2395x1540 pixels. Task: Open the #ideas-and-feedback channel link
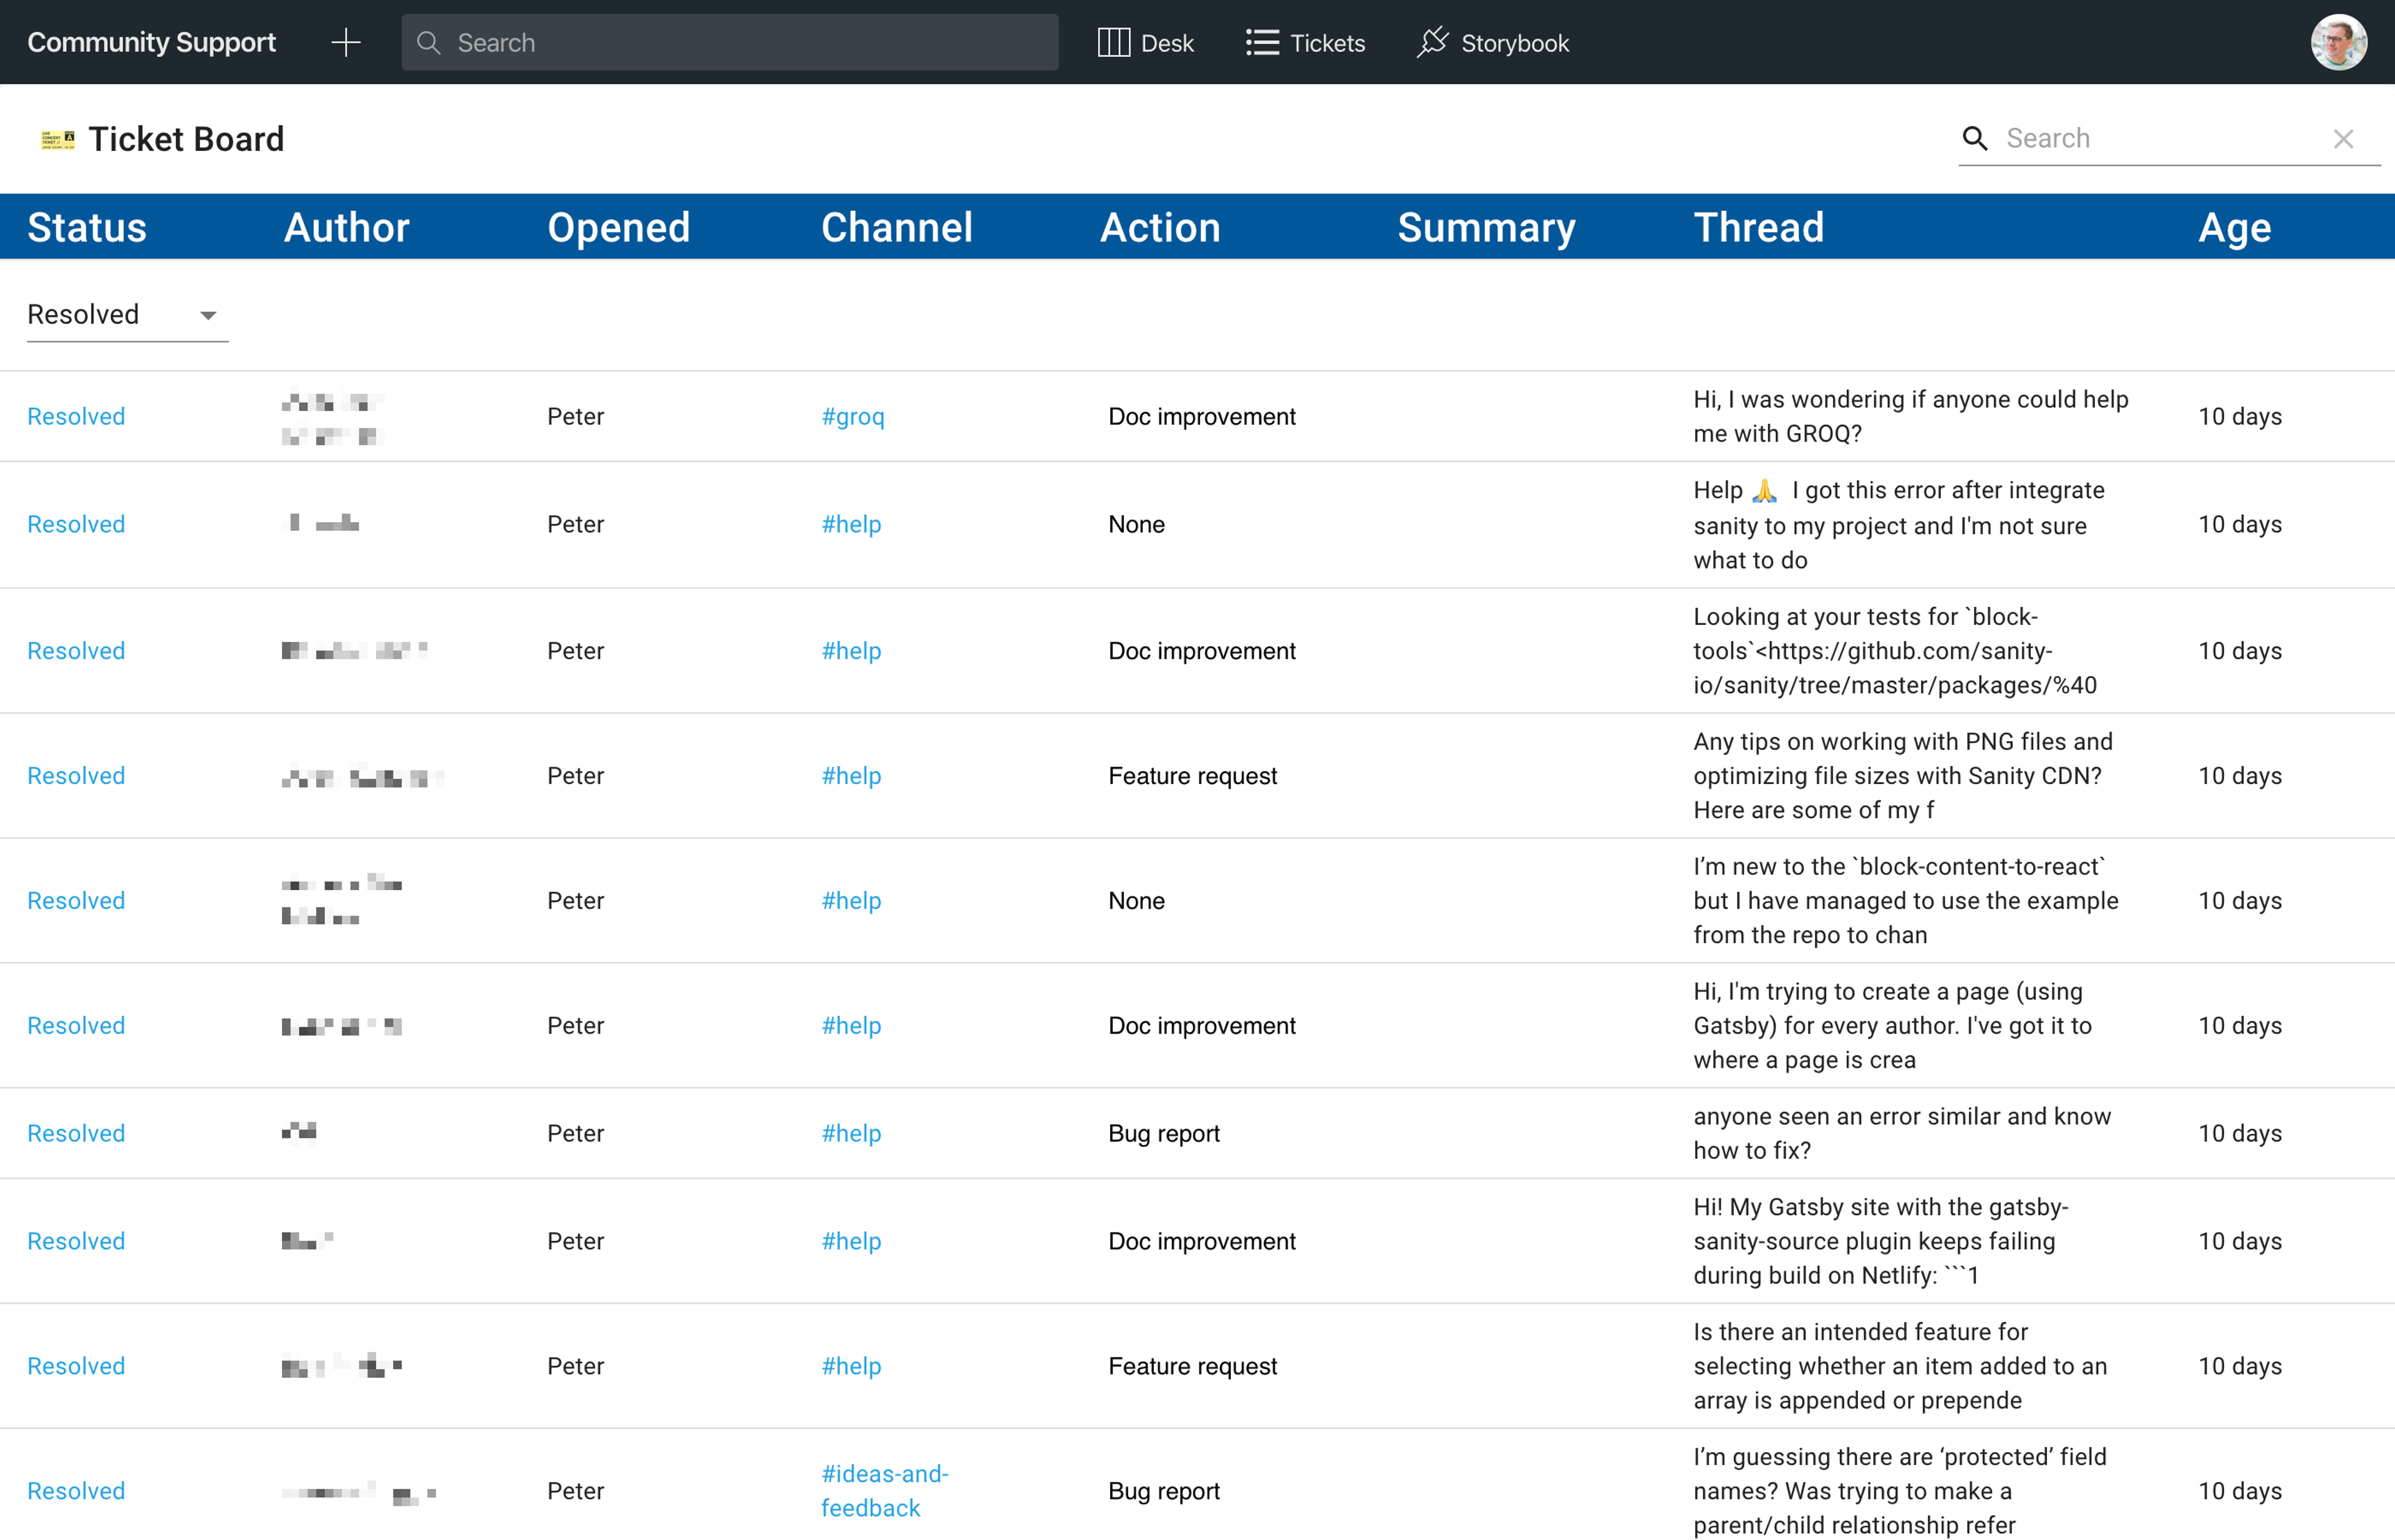[884, 1490]
